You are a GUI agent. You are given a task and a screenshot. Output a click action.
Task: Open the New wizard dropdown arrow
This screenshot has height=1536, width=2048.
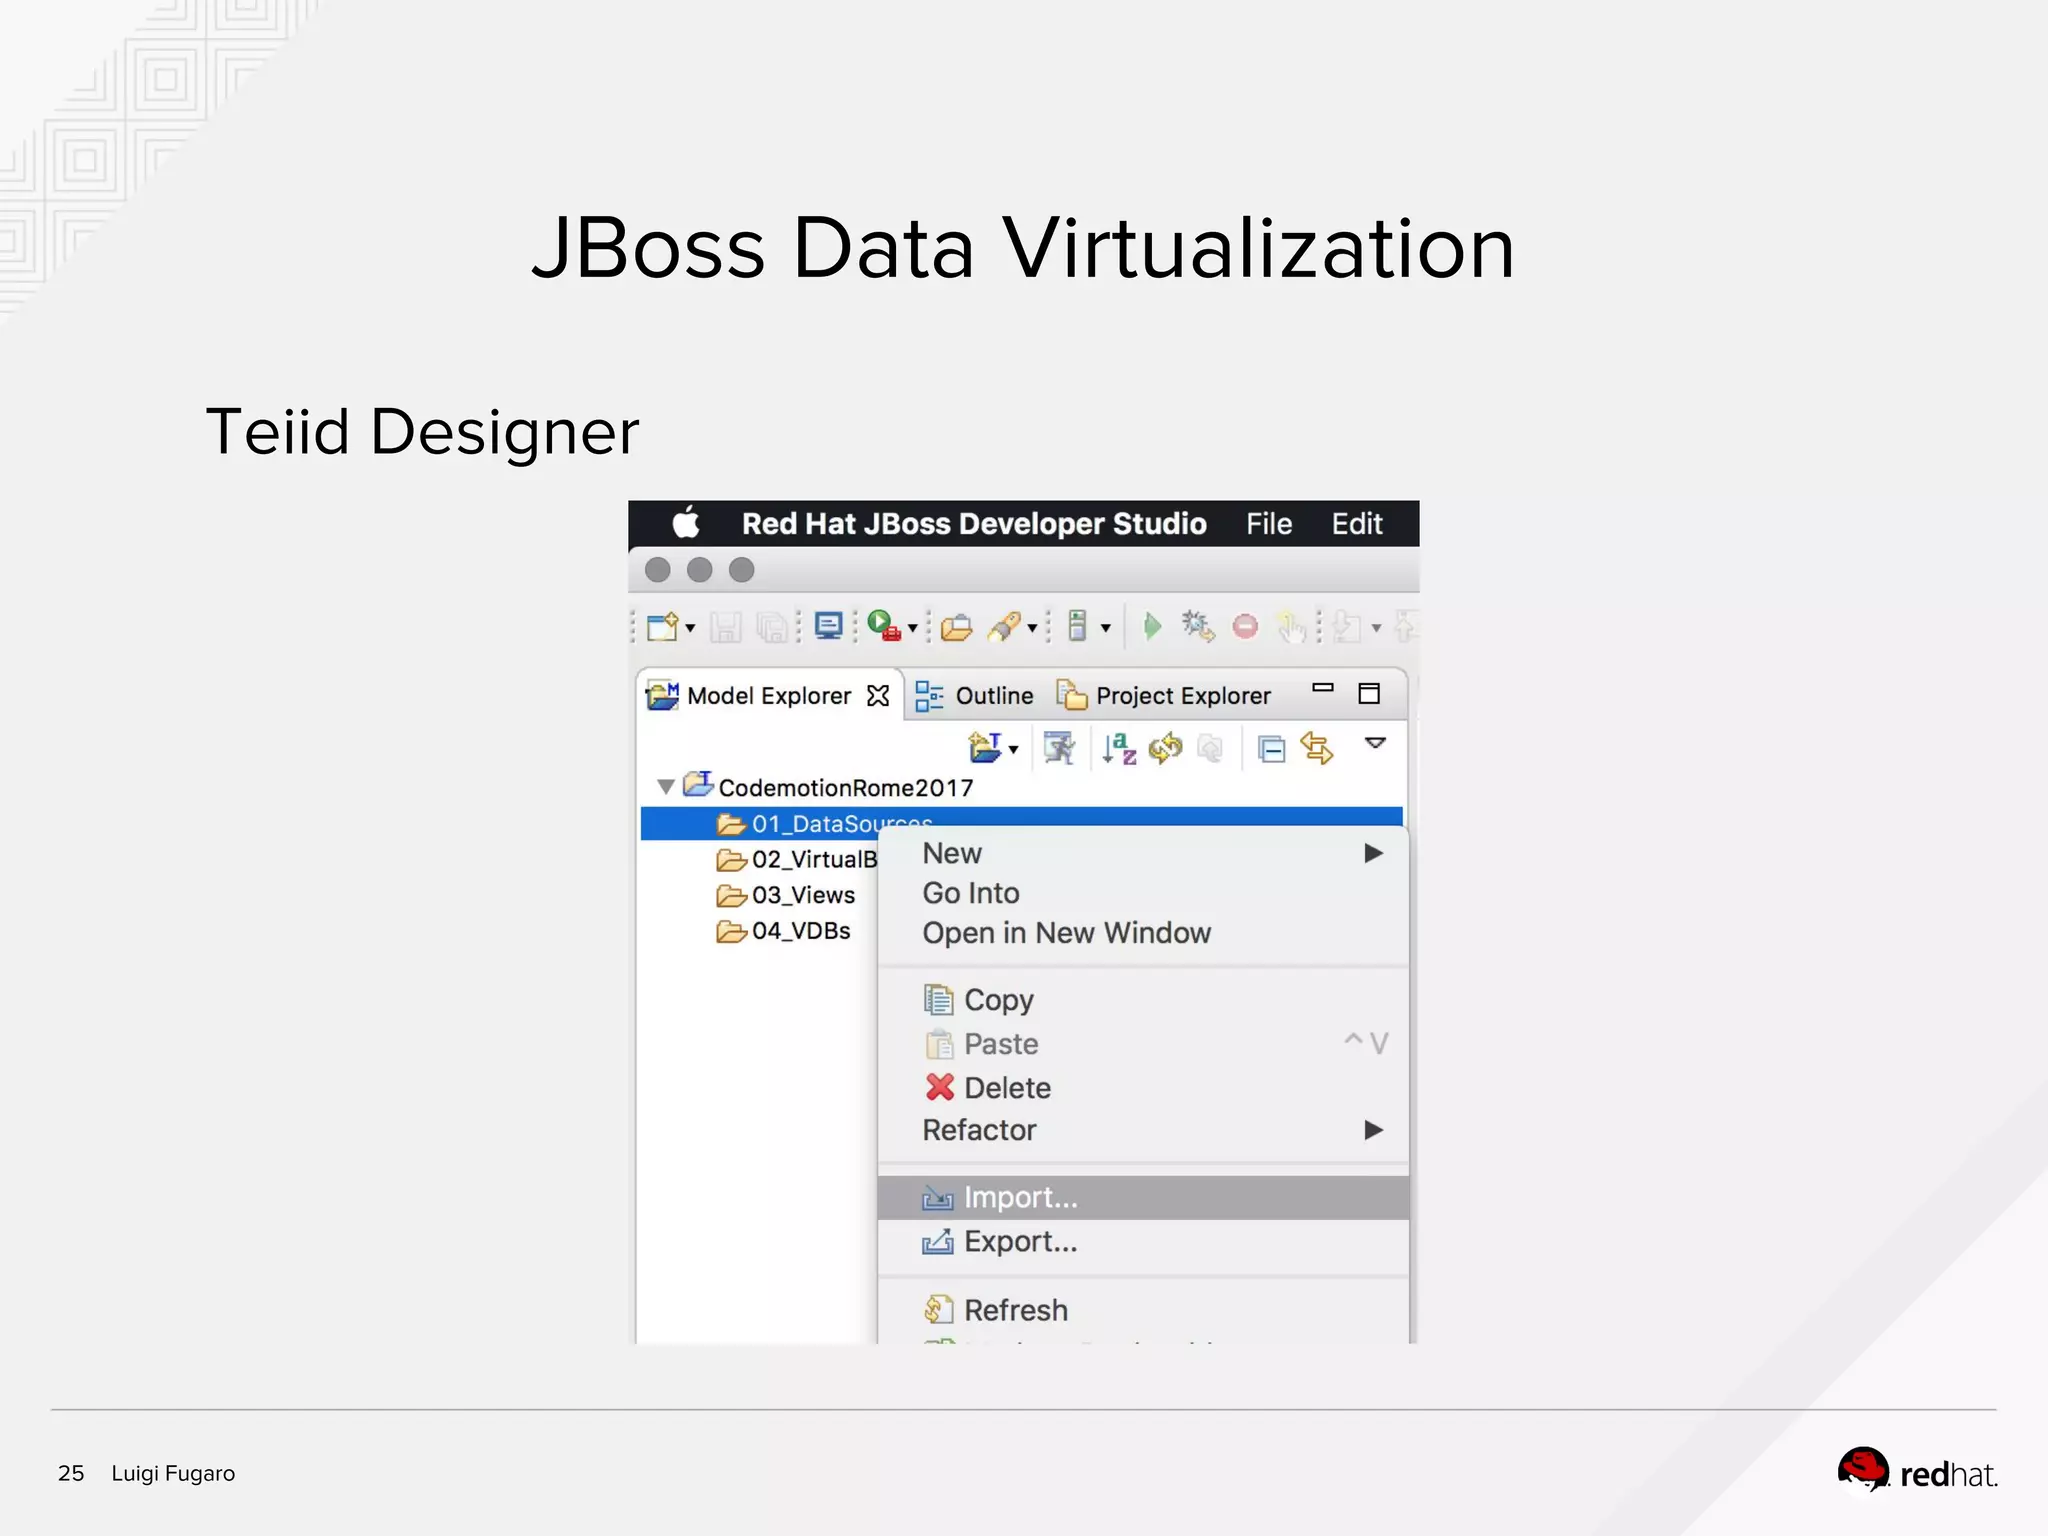(690, 629)
